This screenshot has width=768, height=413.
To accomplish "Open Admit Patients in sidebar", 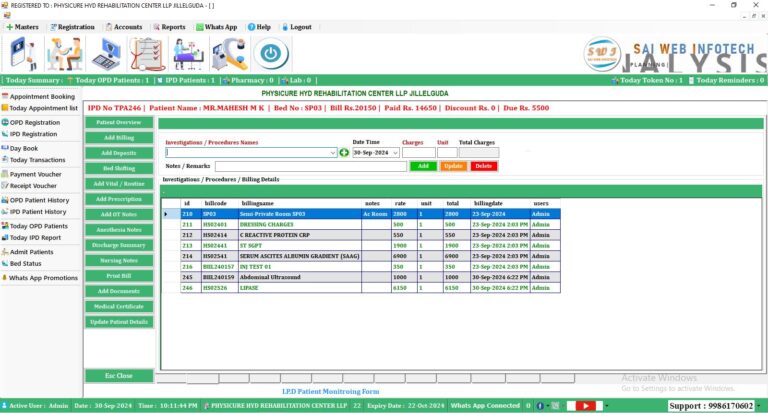I will 29,252.
